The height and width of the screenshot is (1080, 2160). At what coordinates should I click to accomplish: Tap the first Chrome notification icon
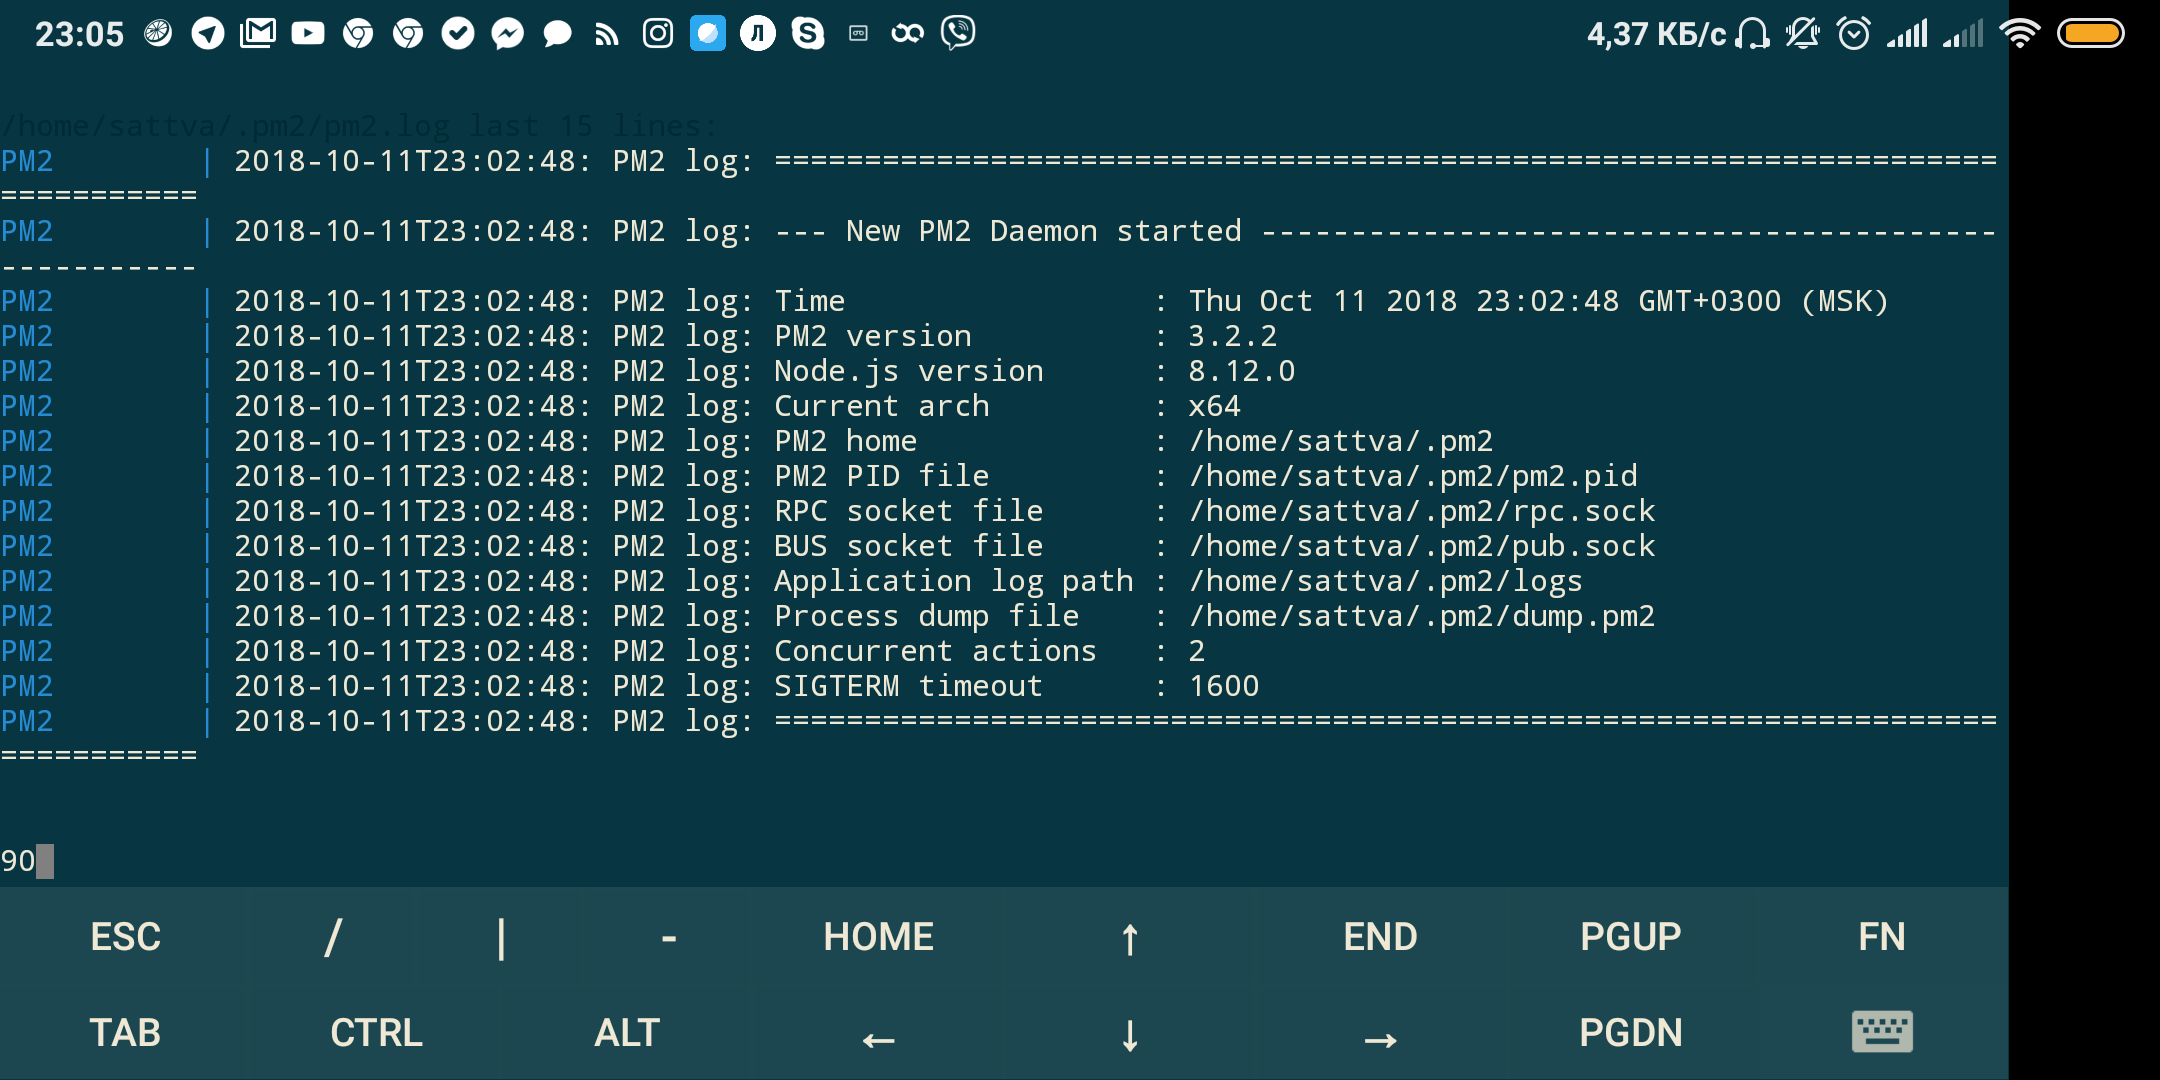click(x=358, y=34)
